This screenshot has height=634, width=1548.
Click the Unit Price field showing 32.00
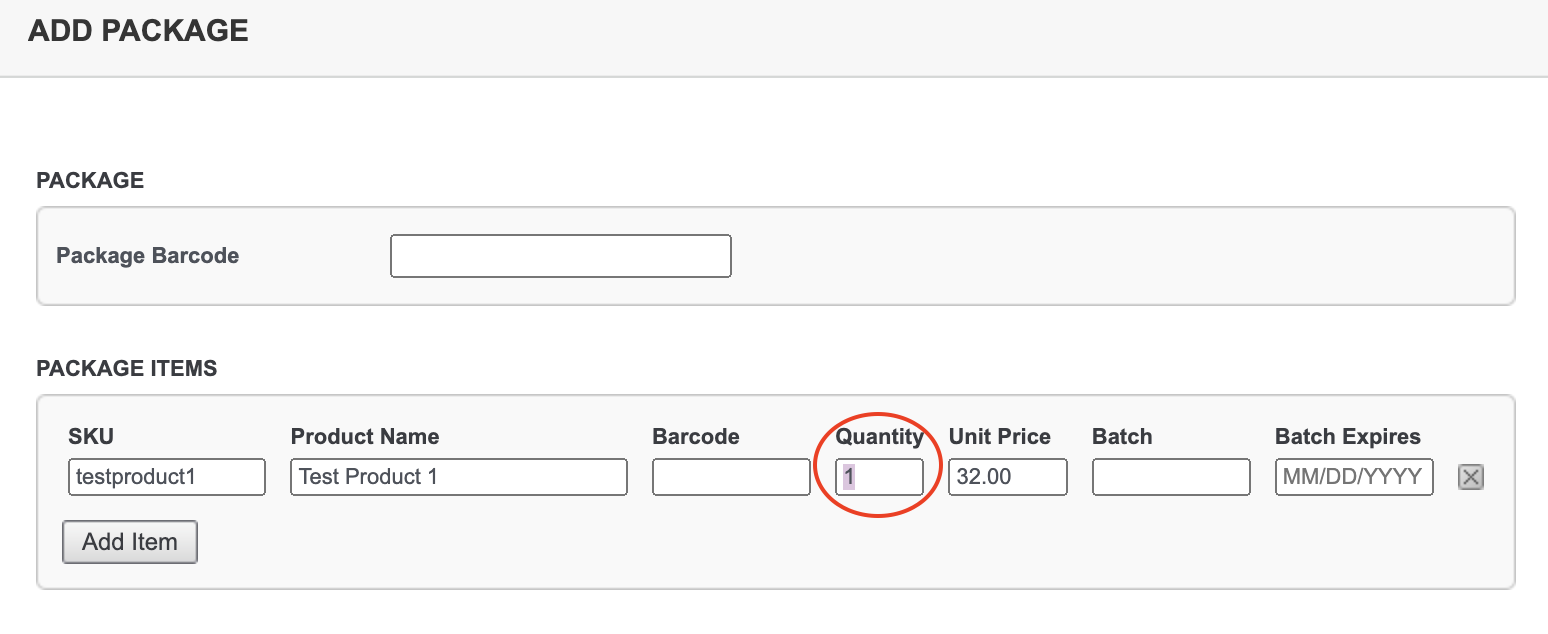click(x=1007, y=477)
